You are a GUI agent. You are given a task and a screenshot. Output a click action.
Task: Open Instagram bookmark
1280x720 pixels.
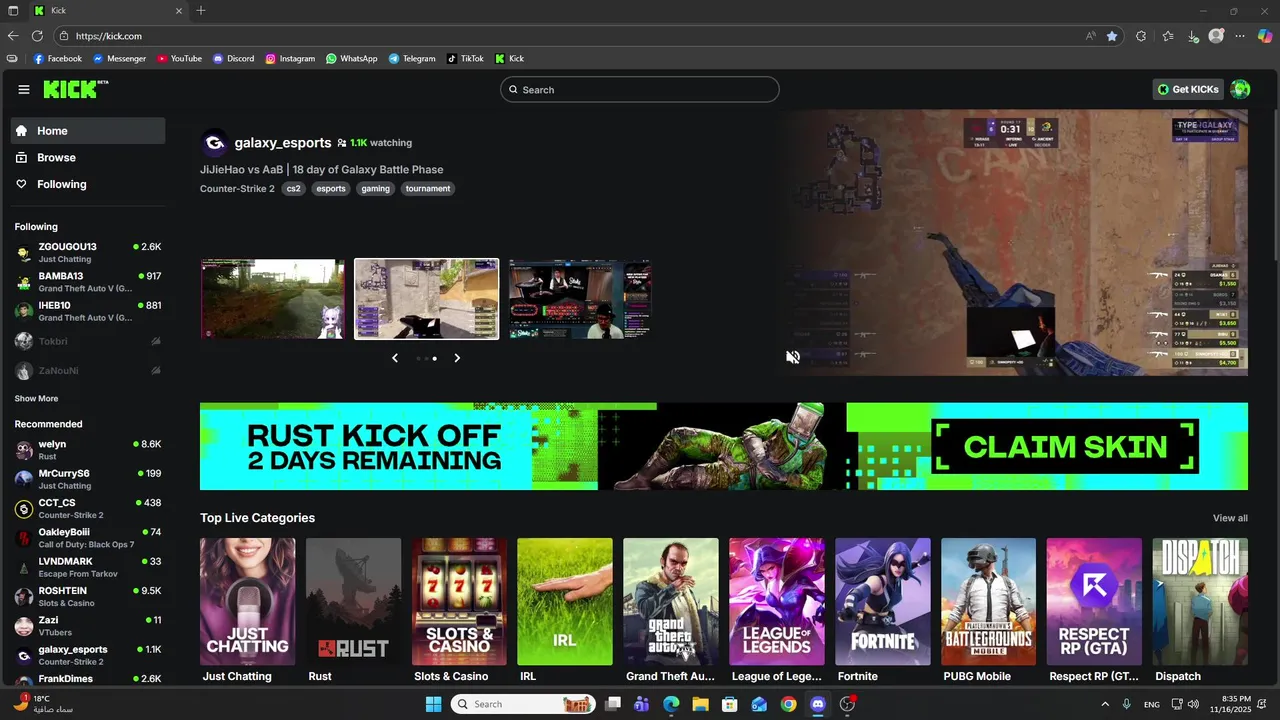tap(290, 59)
